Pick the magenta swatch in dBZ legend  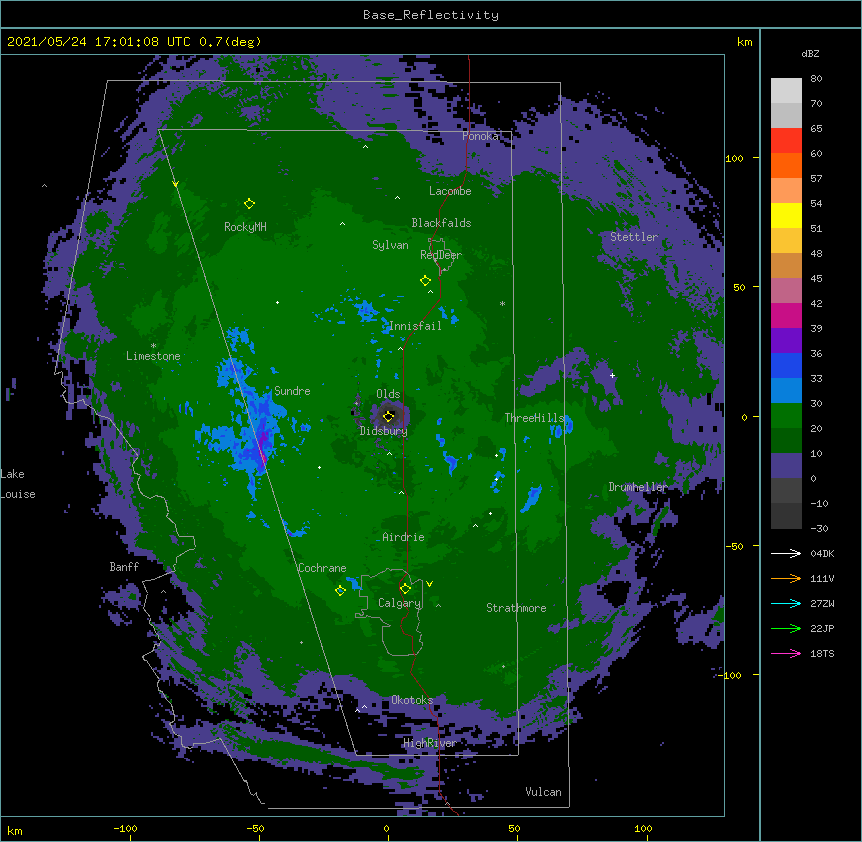point(786,315)
